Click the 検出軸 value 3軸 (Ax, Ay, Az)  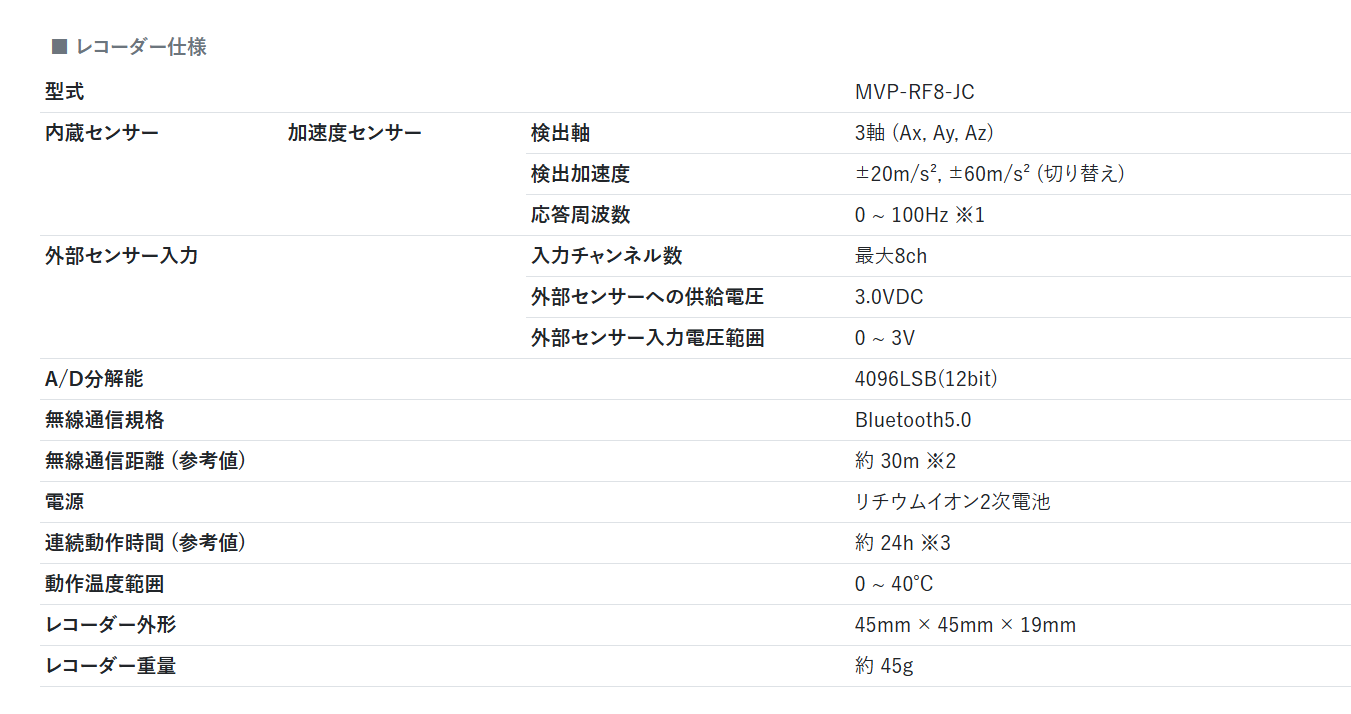(x=923, y=134)
